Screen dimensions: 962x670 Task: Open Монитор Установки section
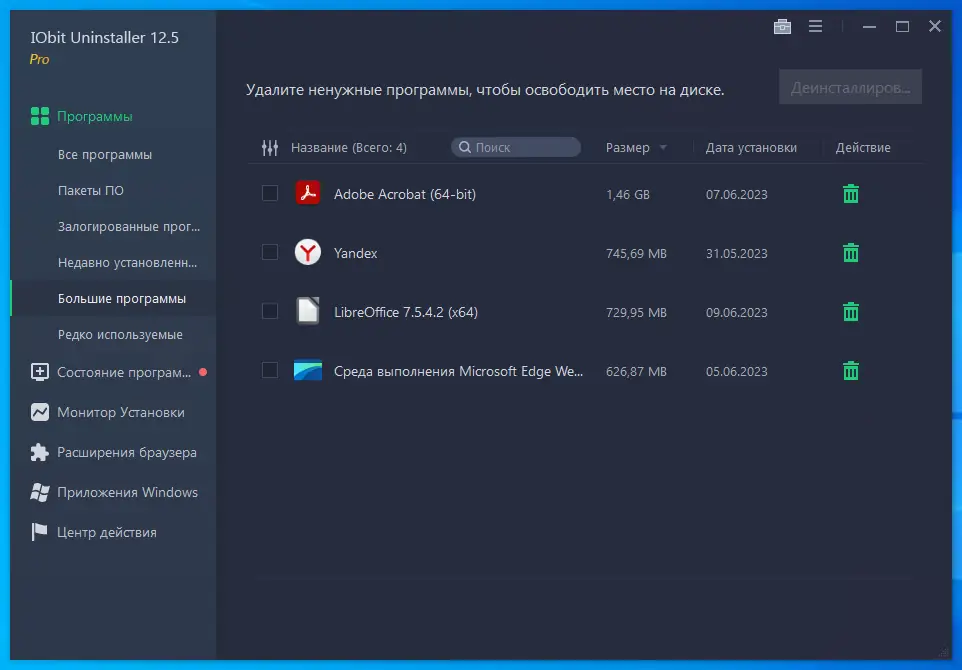(121, 412)
